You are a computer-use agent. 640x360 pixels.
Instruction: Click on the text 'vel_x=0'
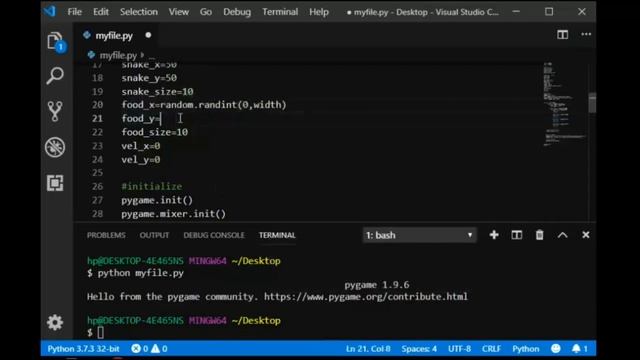point(141,146)
